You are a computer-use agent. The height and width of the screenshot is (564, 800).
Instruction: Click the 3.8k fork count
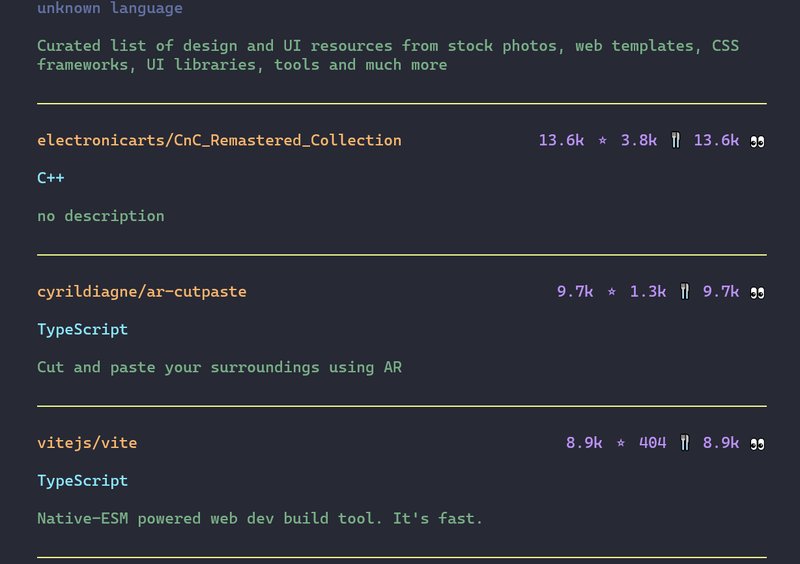638,140
